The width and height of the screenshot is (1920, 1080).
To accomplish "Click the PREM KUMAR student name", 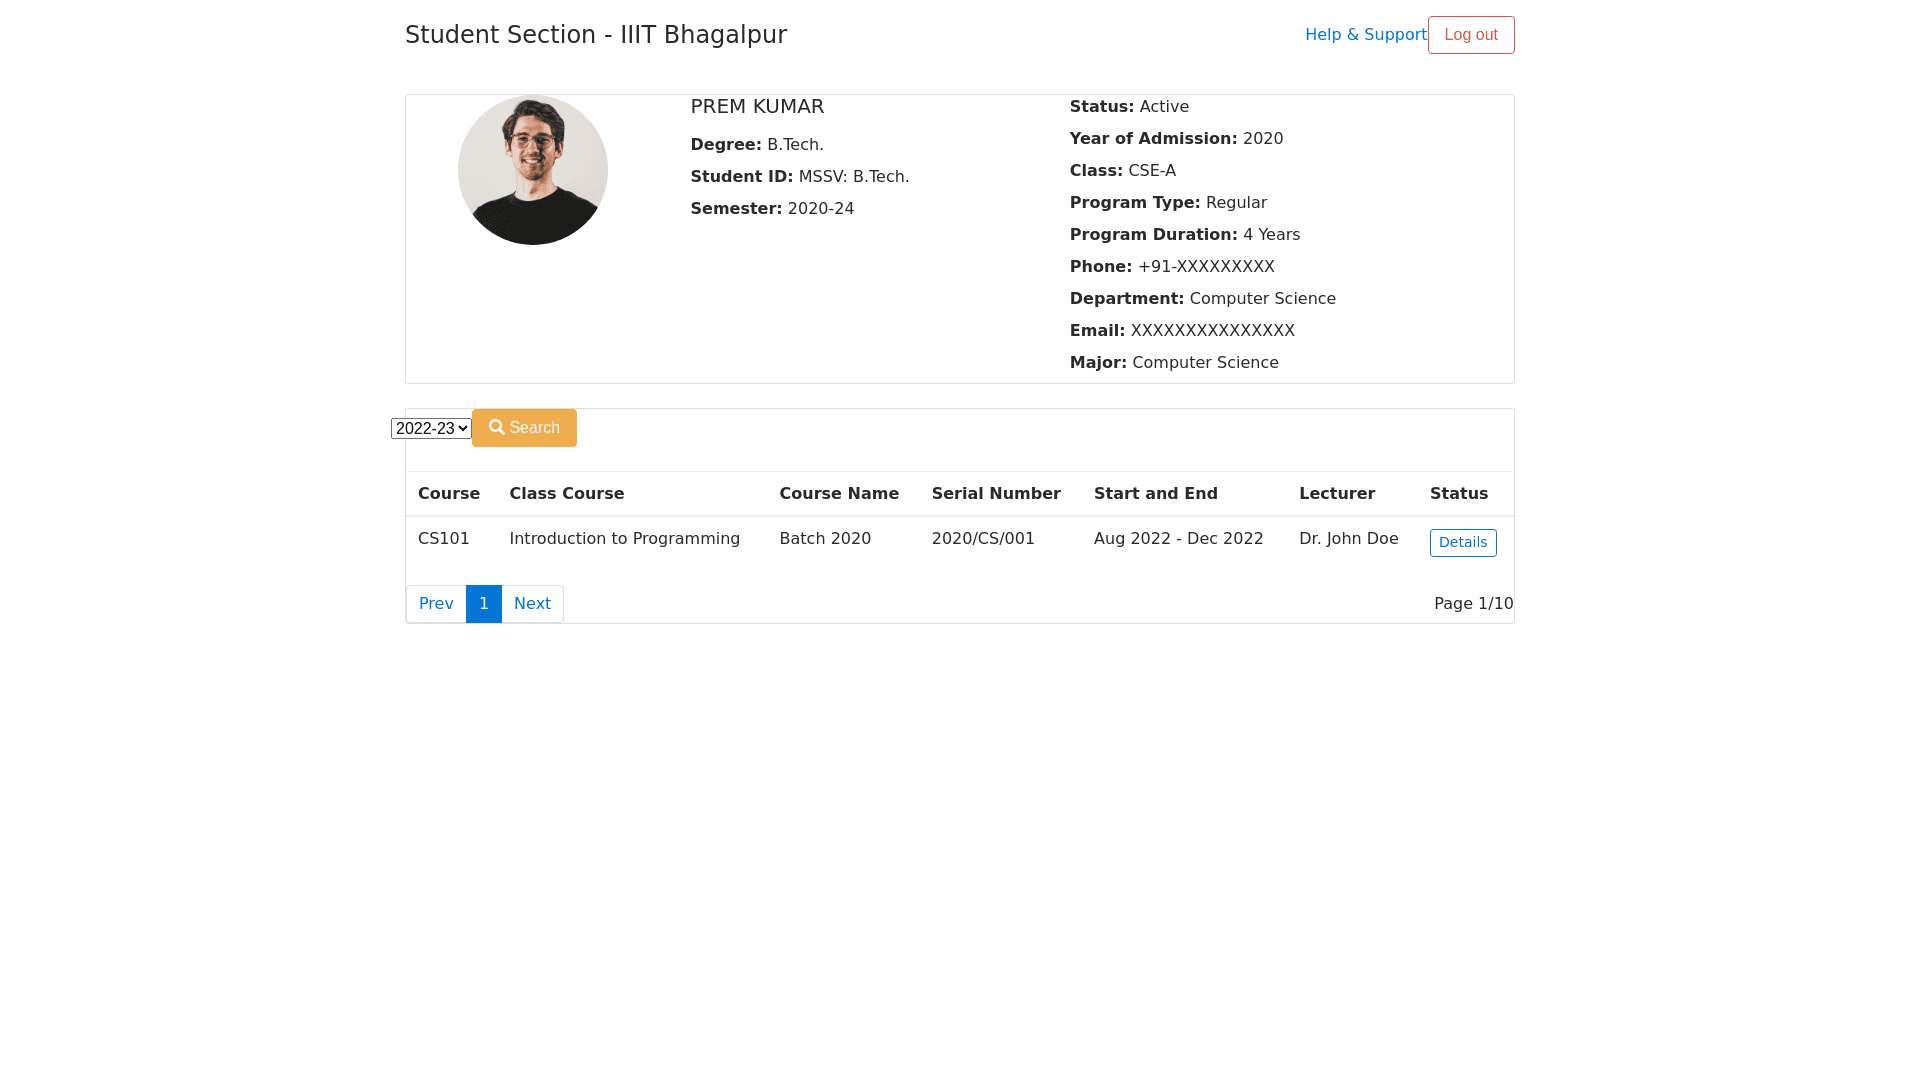I will (x=757, y=107).
